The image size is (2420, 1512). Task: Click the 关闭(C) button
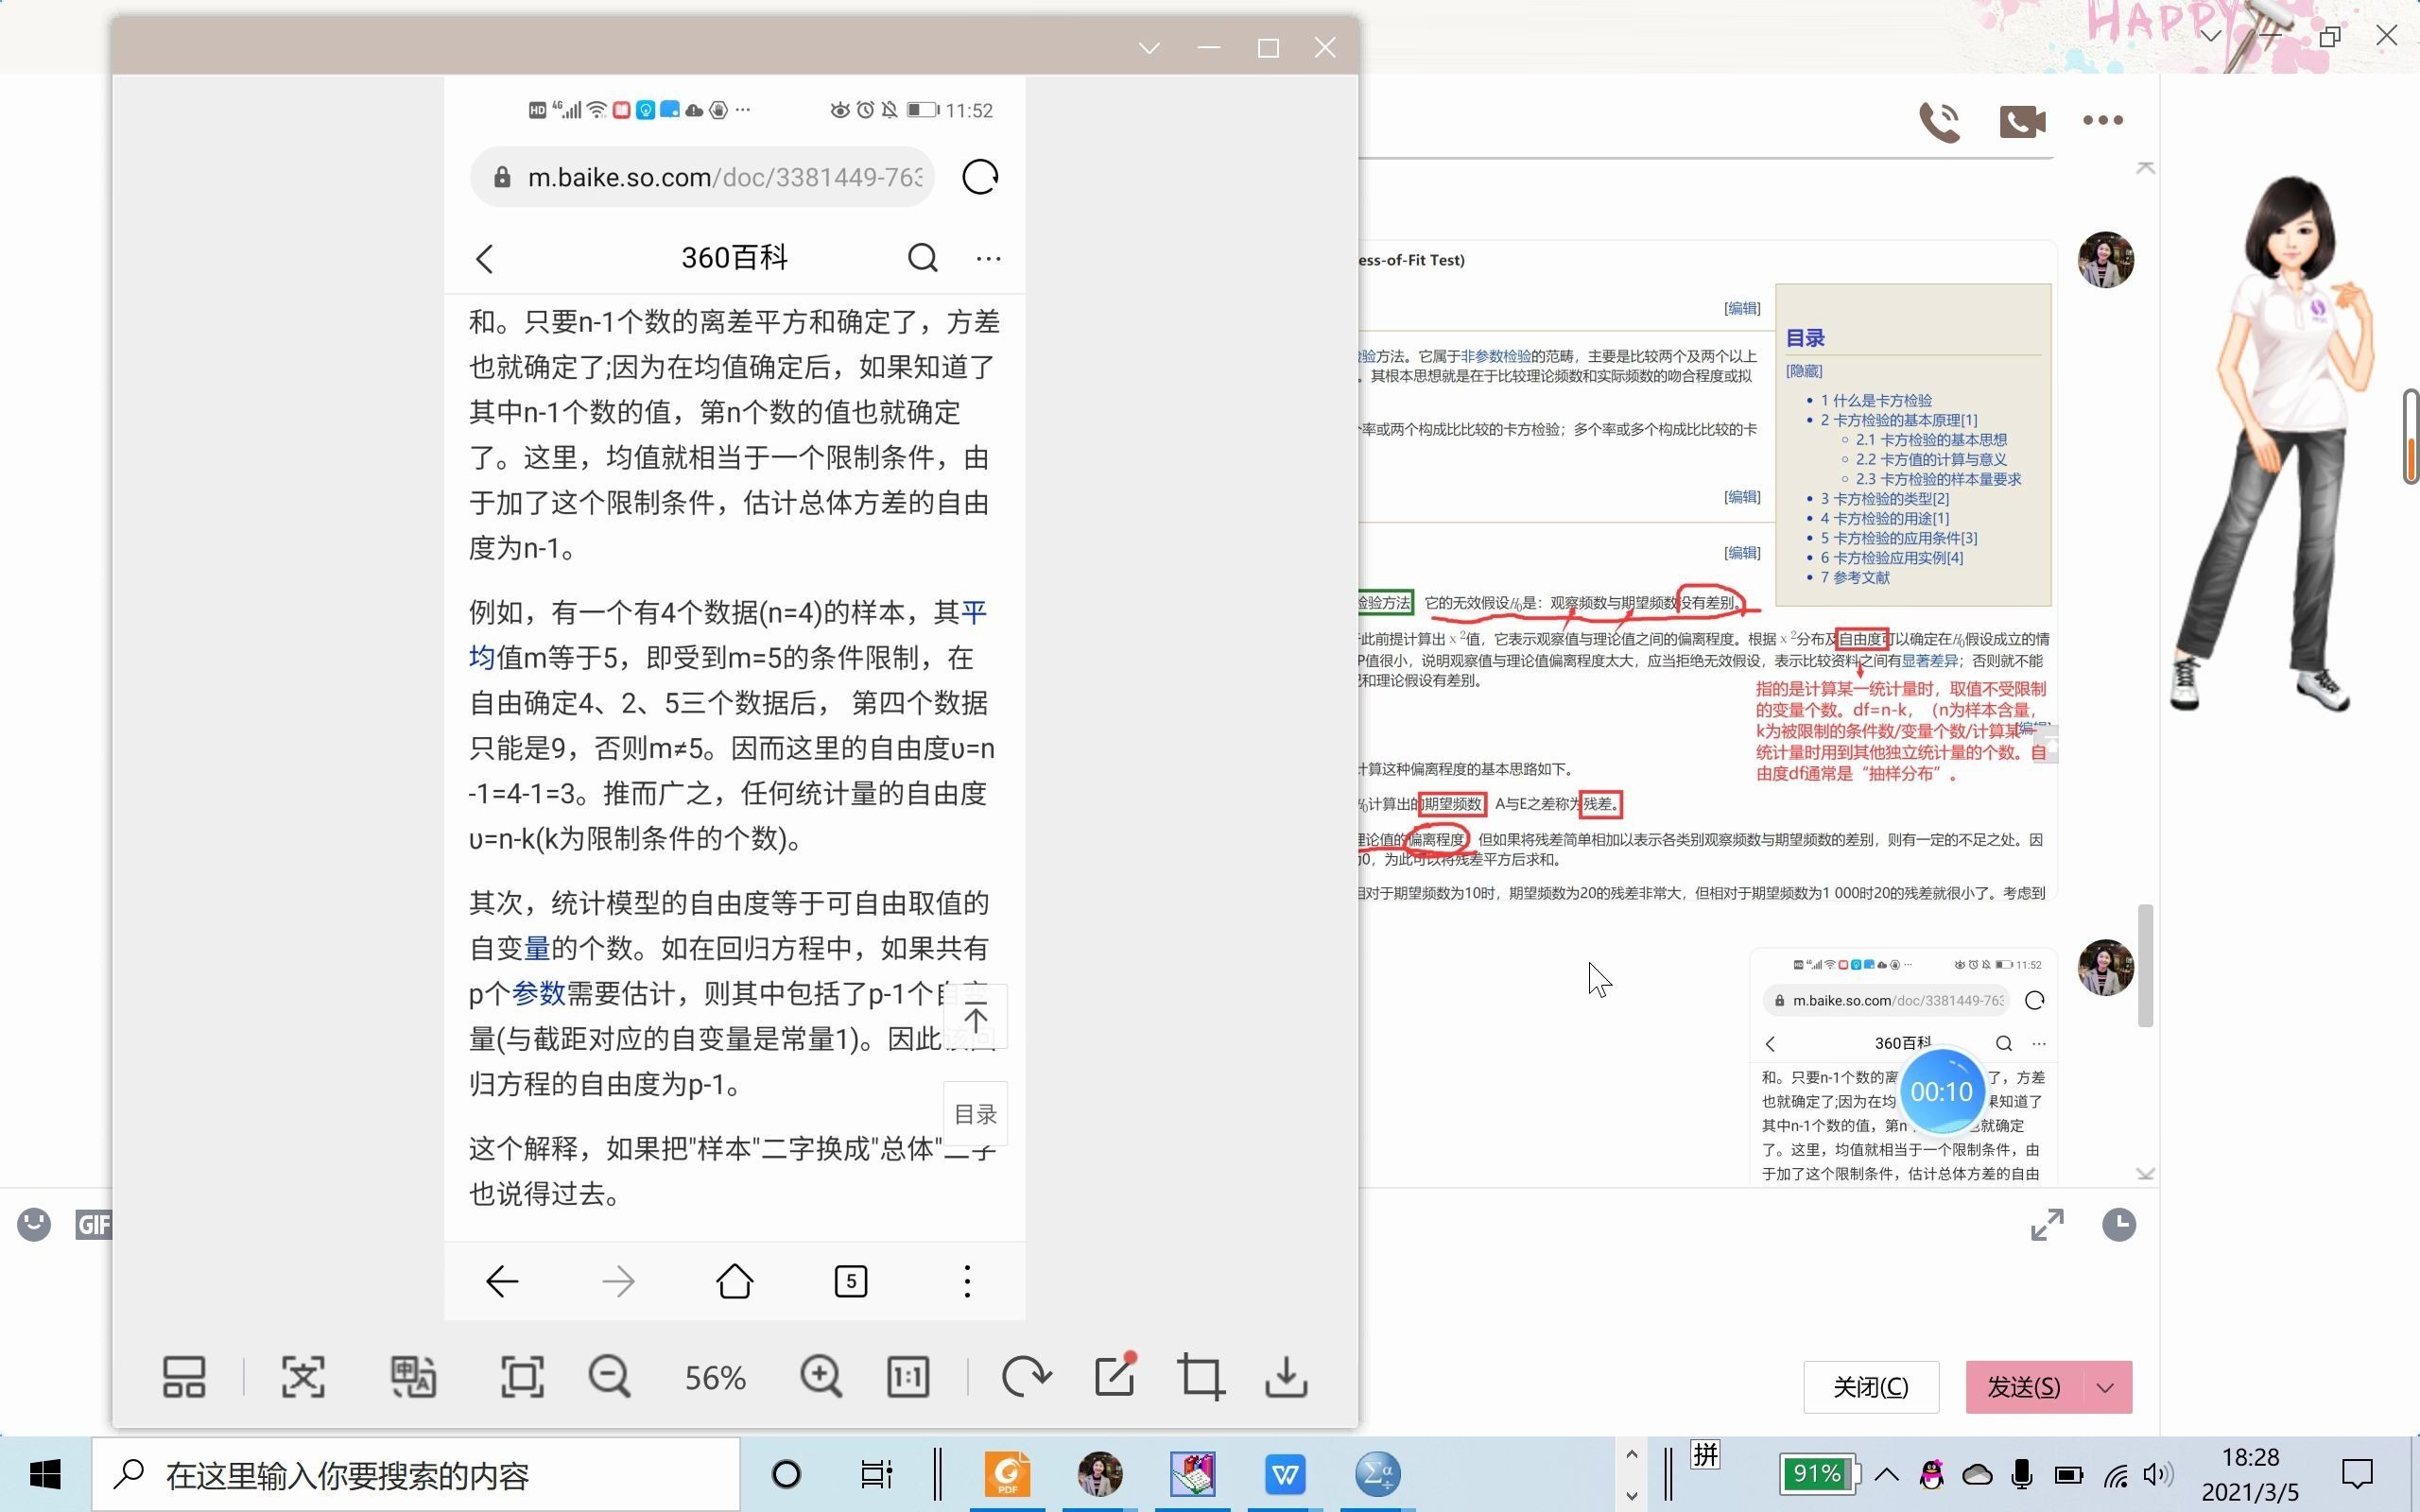(1869, 1387)
